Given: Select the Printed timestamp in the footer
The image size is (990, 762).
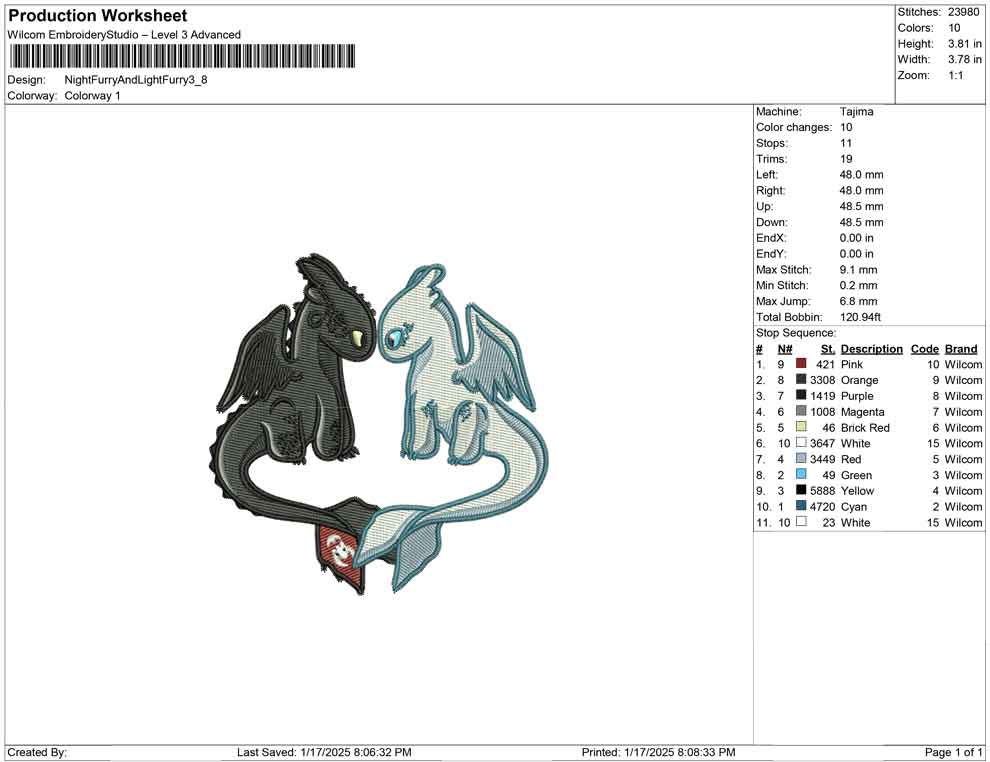Looking at the screenshot, I should tap(659, 752).
